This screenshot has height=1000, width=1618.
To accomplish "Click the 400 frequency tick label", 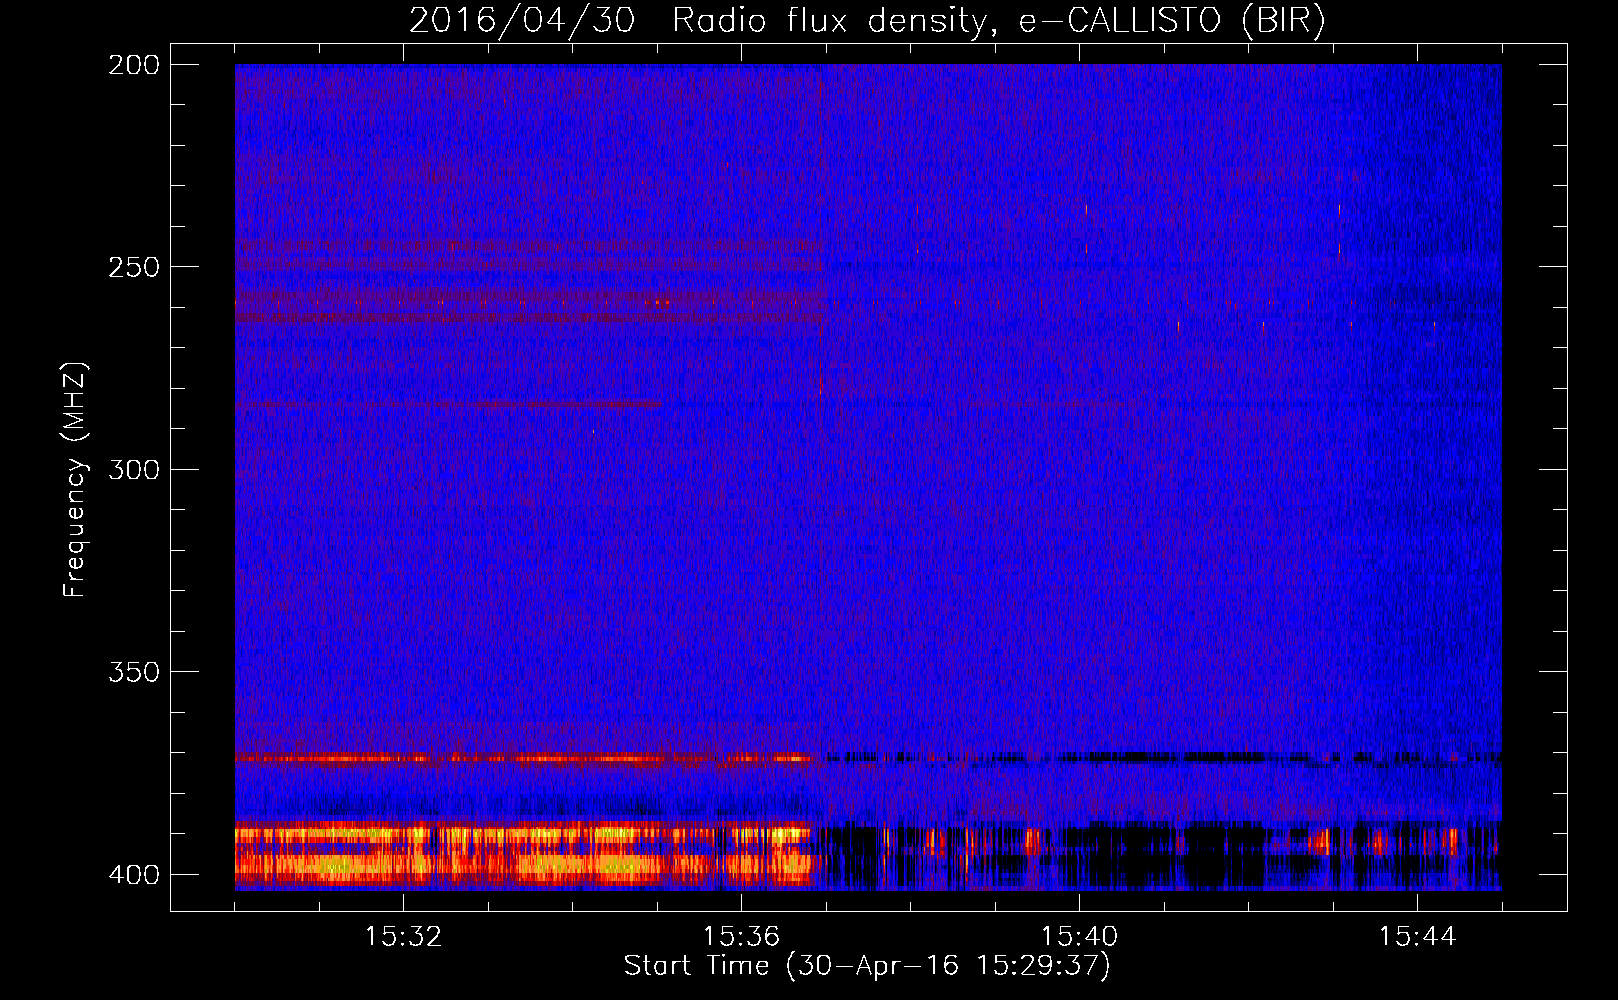I will tap(133, 874).
